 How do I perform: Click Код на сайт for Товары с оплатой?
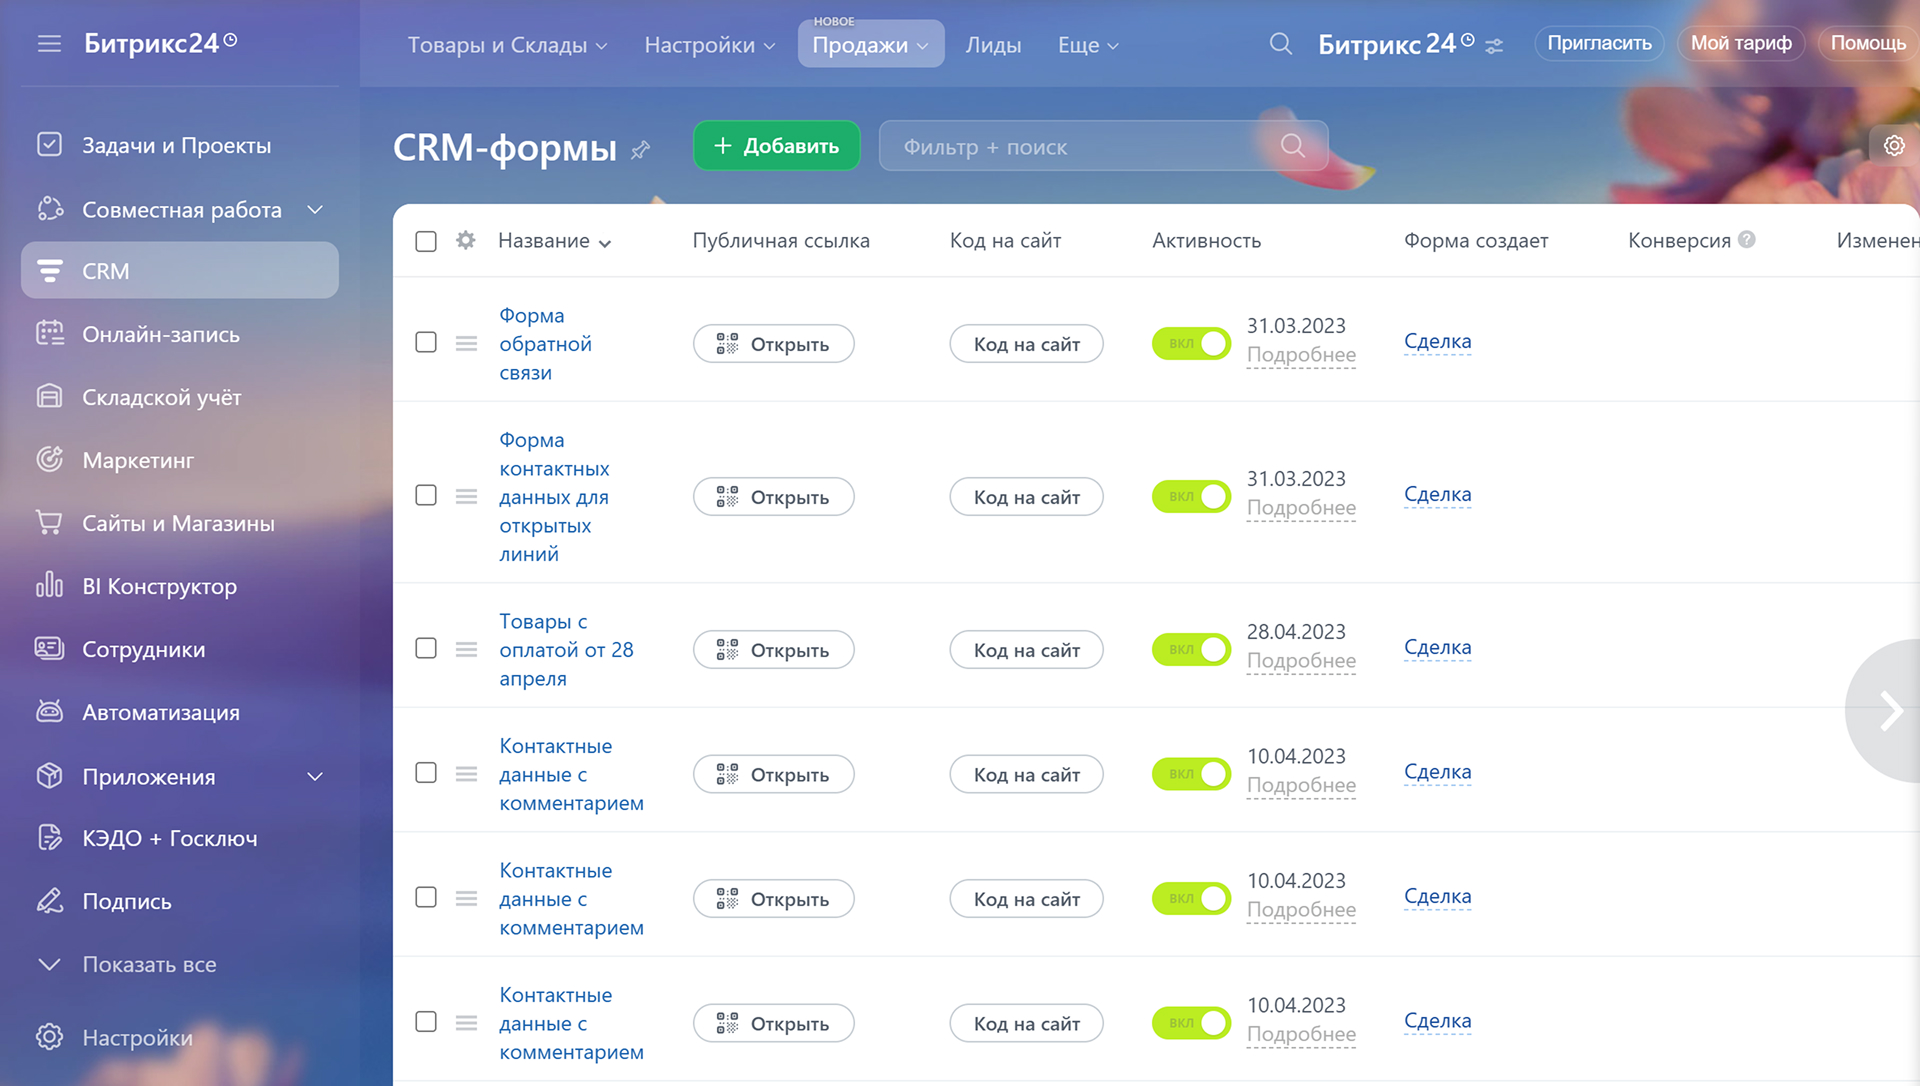[x=1026, y=650]
